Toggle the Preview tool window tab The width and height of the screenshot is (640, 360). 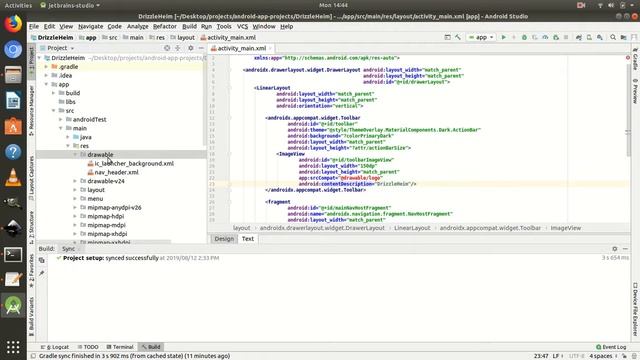click(635, 91)
